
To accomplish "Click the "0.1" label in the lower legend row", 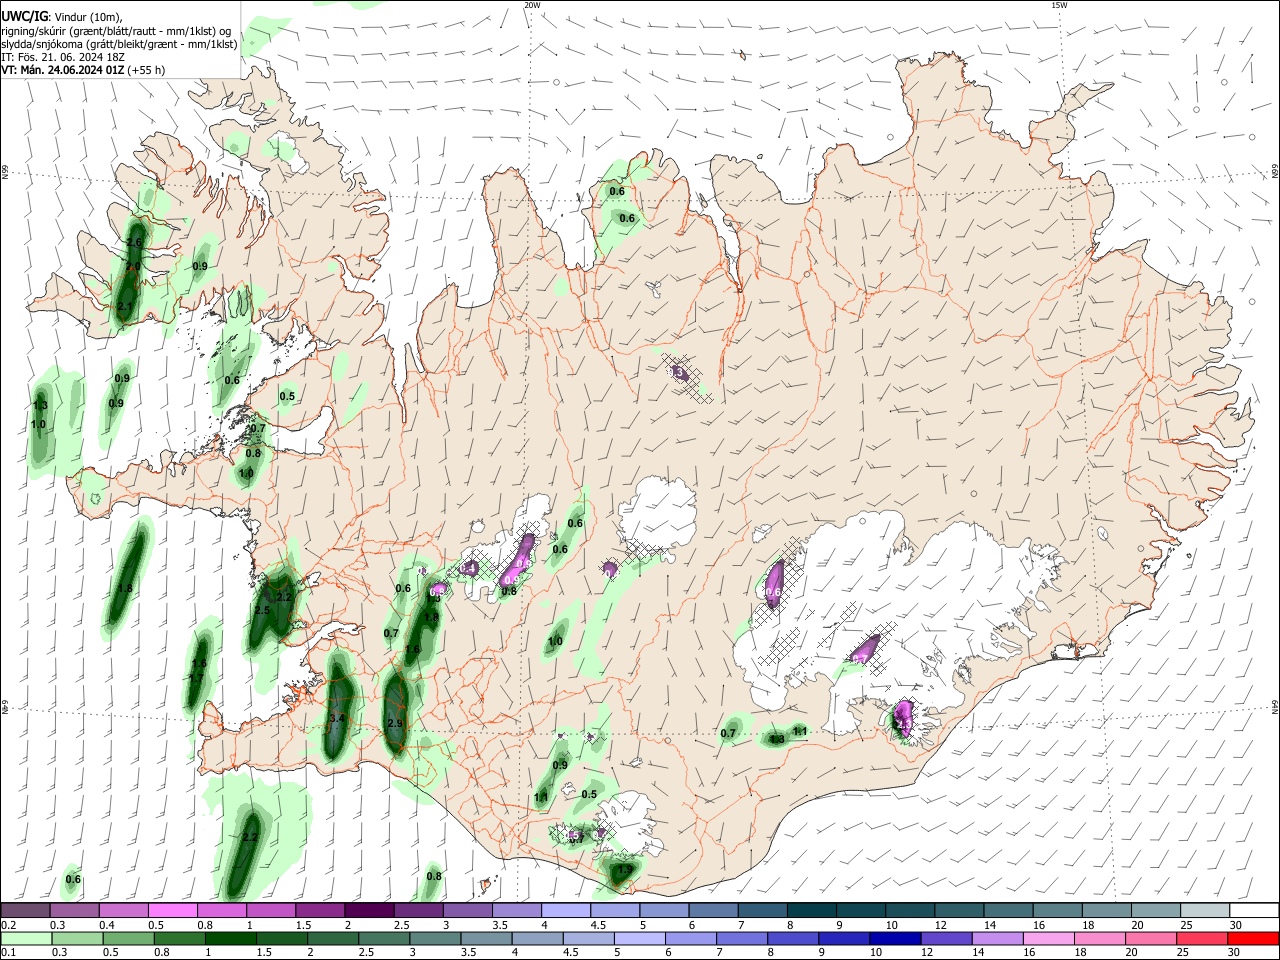I will pos(8,953).
